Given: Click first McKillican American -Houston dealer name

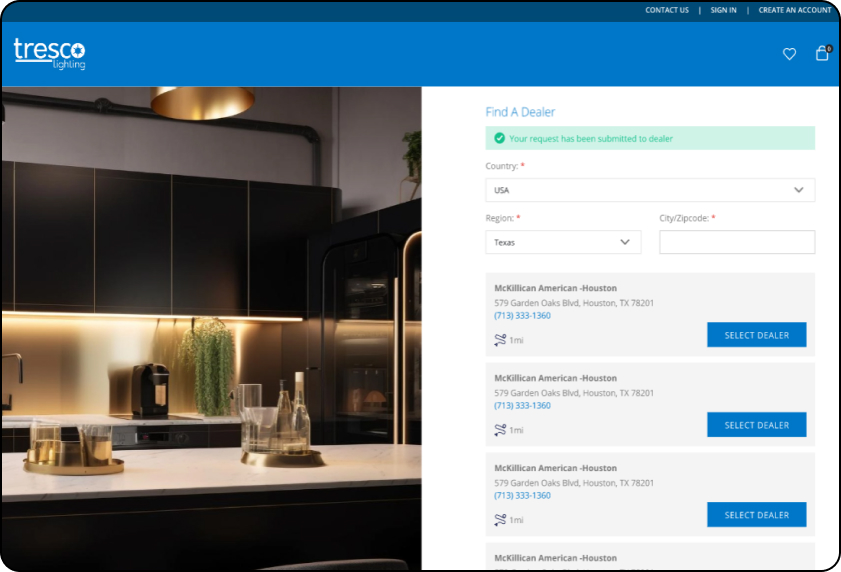Looking at the screenshot, I should (x=555, y=288).
